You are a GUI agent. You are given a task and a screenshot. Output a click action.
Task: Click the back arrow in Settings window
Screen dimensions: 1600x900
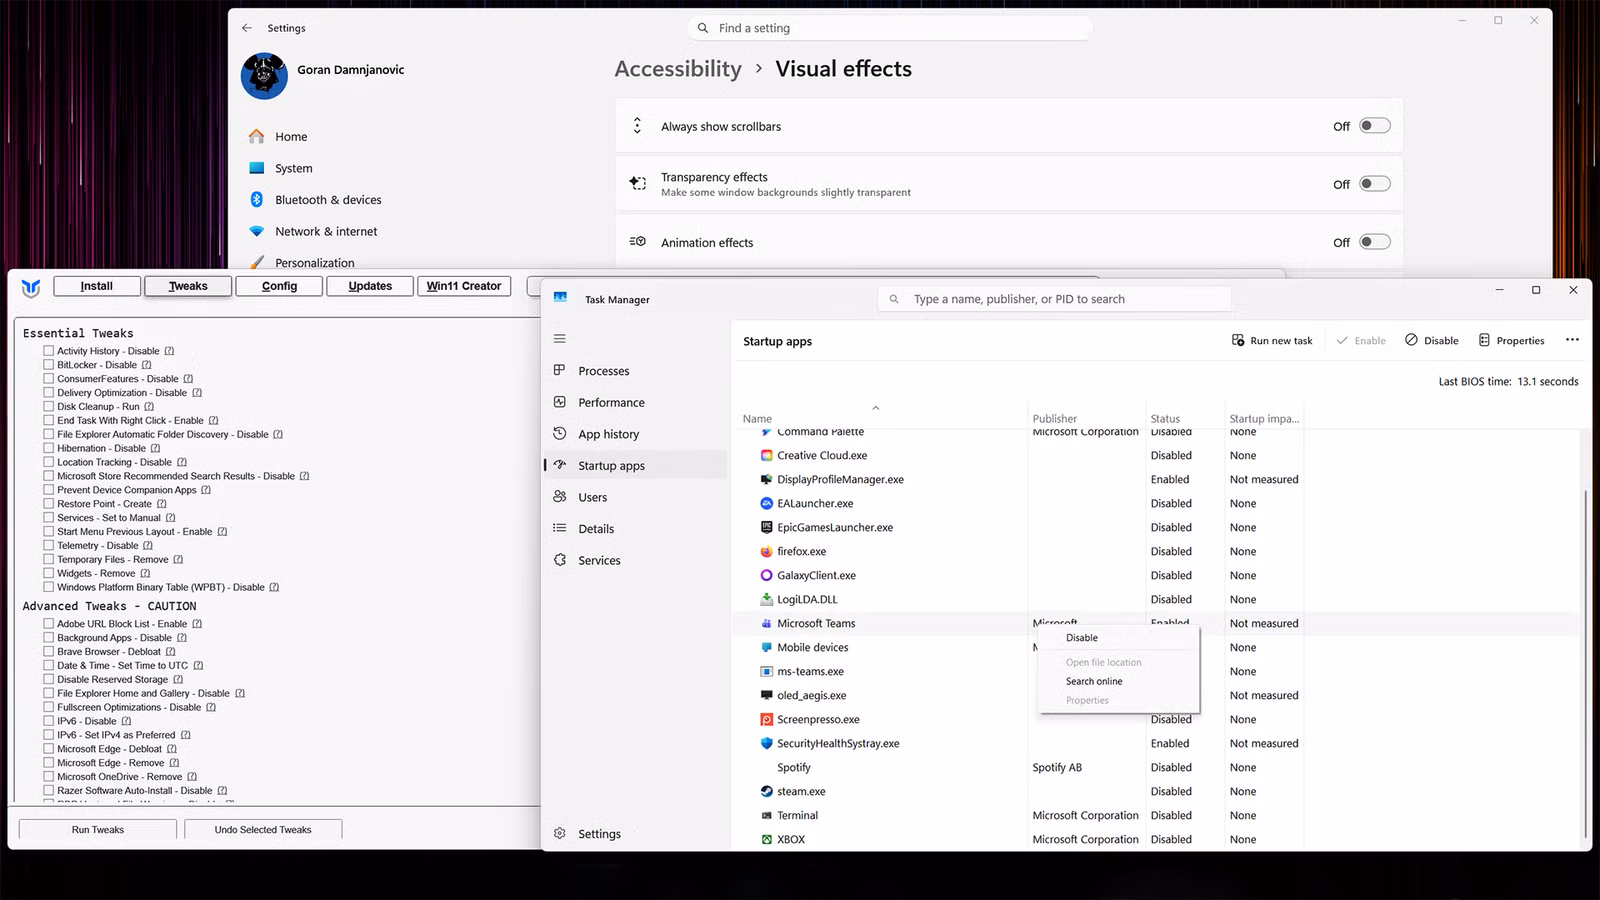click(x=247, y=28)
